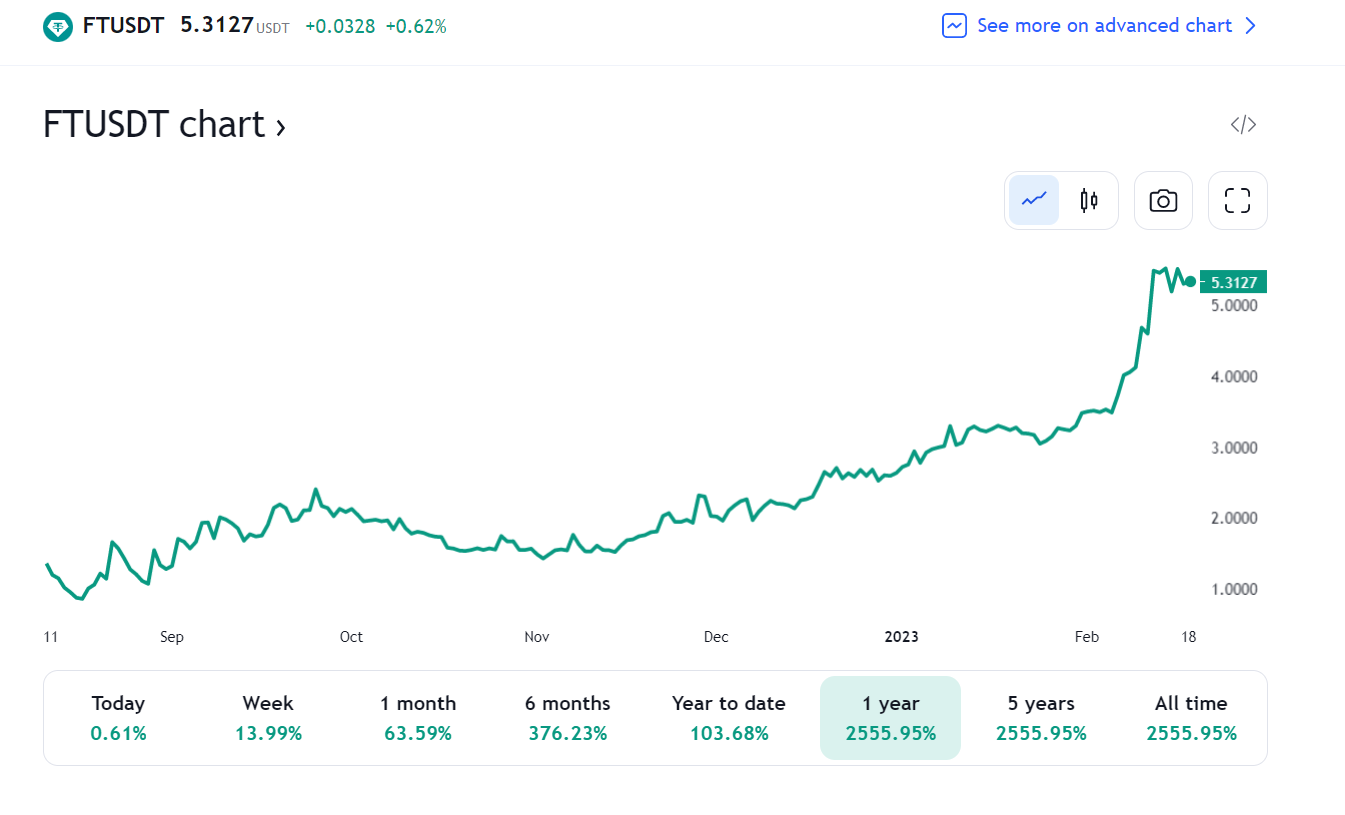Viewport: 1345px width, 815px height.
Task: Click the FTUSDT coin logo icon
Action: 58,26
